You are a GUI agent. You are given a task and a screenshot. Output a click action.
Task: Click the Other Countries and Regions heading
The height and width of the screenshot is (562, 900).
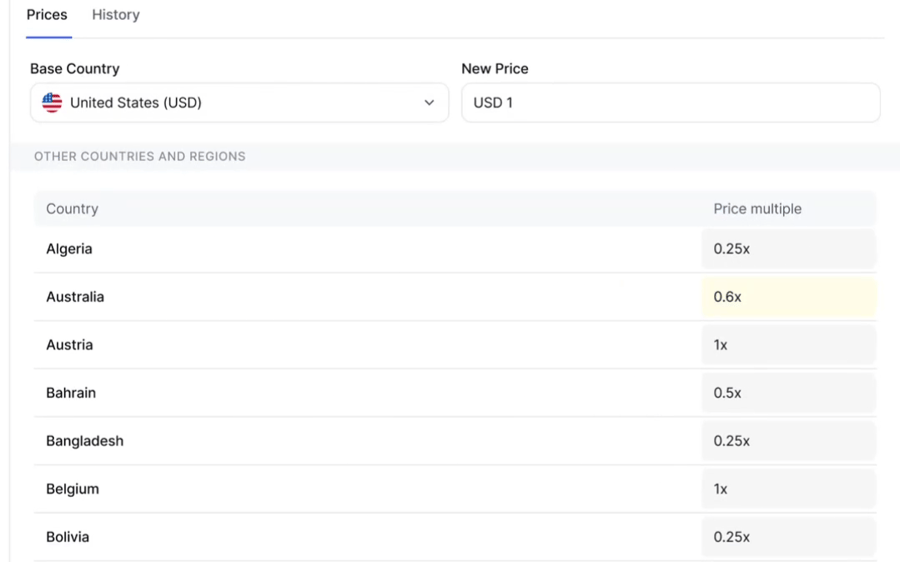tap(139, 157)
